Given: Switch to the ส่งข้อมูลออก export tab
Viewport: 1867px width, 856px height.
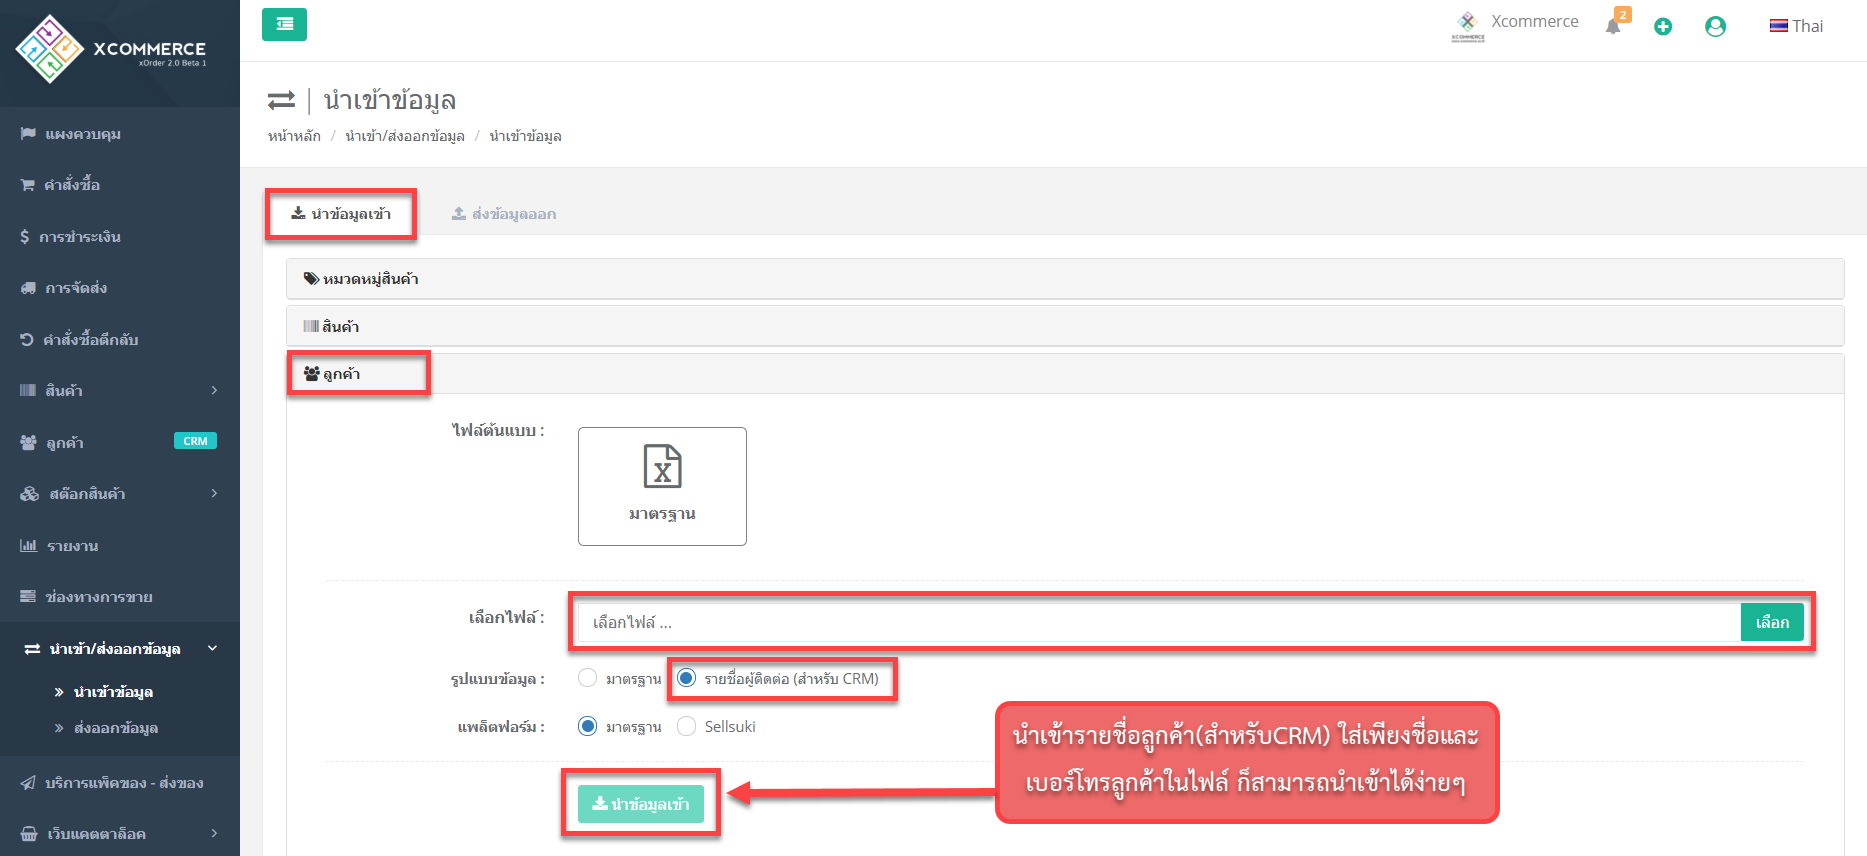Looking at the screenshot, I should click(x=503, y=214).
